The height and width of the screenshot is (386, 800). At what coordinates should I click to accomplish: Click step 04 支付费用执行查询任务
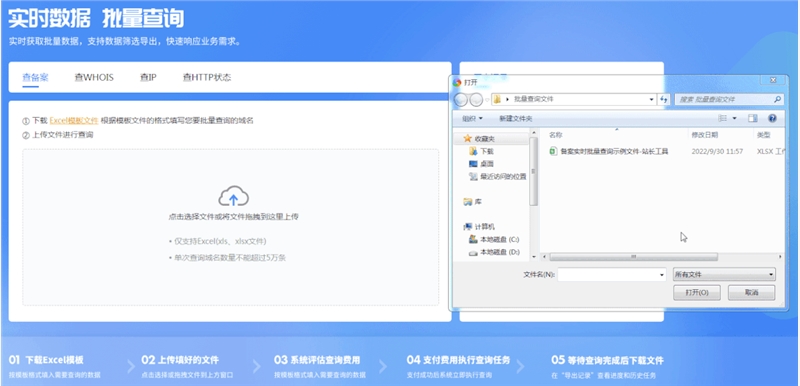pyautogui.click(x=458, y=361)
